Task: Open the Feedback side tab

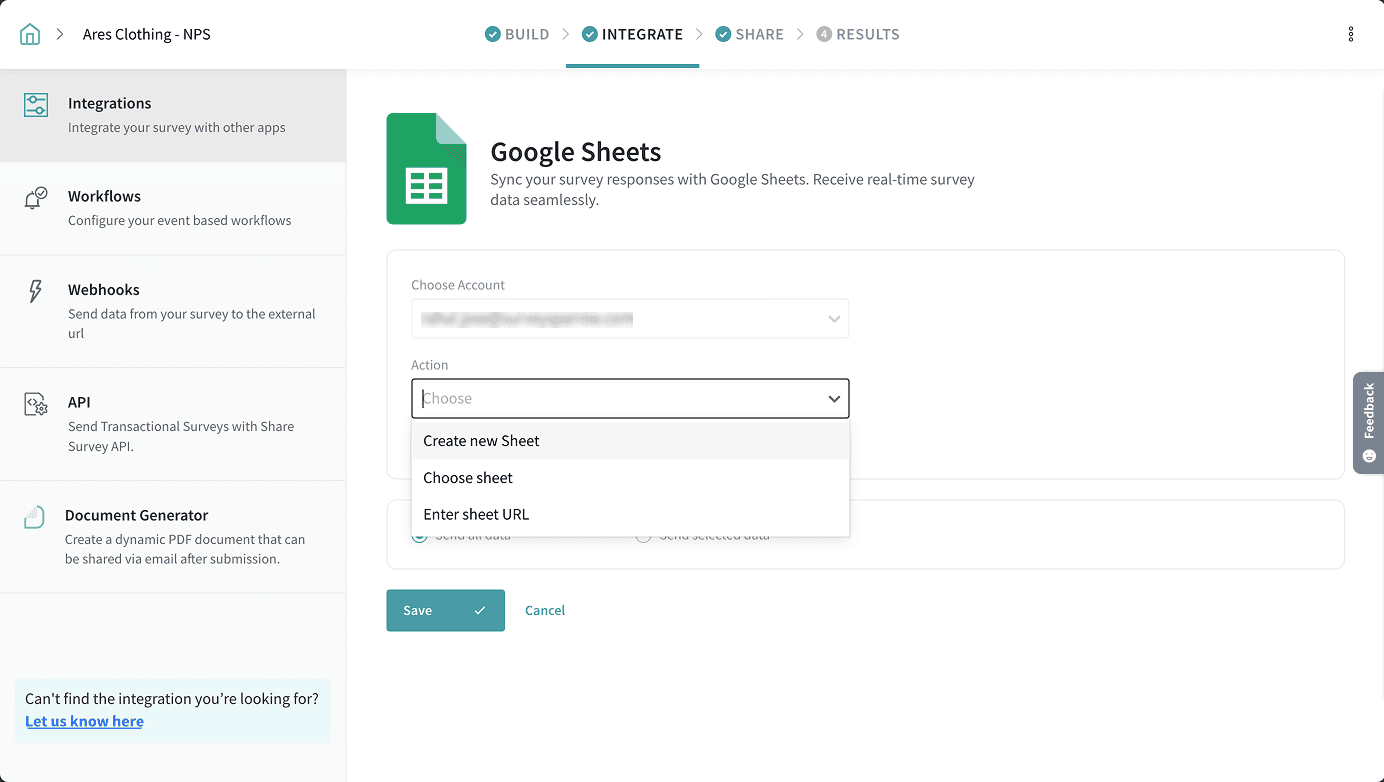Action: pos(1369,422)
